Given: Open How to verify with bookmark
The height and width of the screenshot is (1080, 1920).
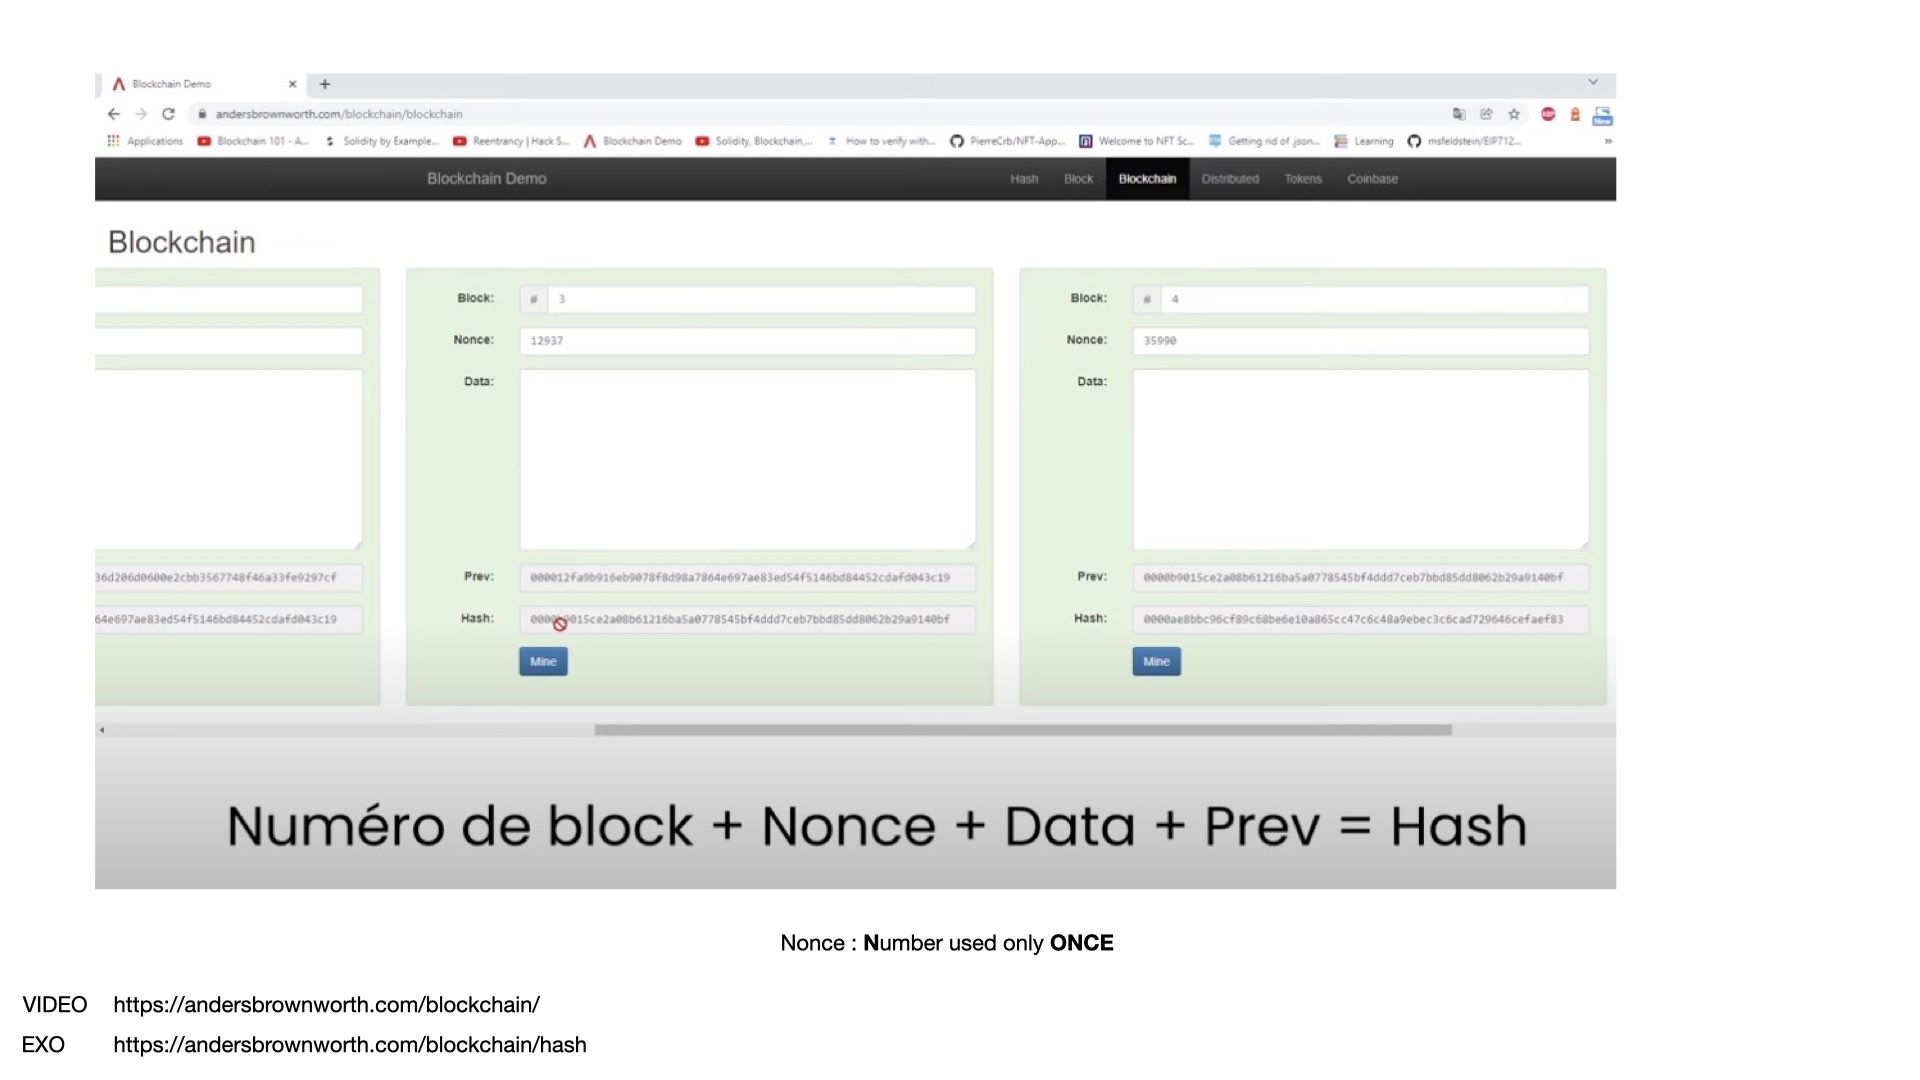Looking at the screenshot, I should click(x=881, y=141).
